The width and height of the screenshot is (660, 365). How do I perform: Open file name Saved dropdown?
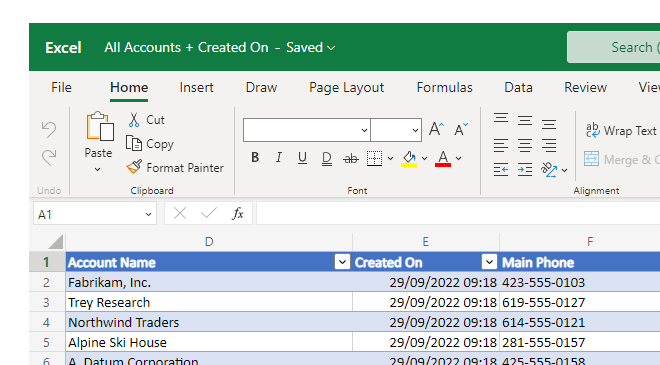point(311,48)
